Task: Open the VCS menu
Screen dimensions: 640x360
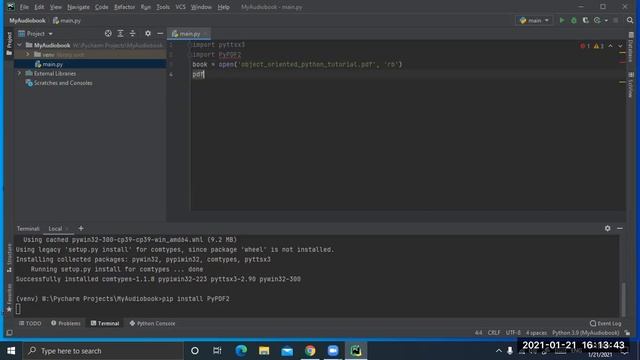Action: (x=180, y=7)
